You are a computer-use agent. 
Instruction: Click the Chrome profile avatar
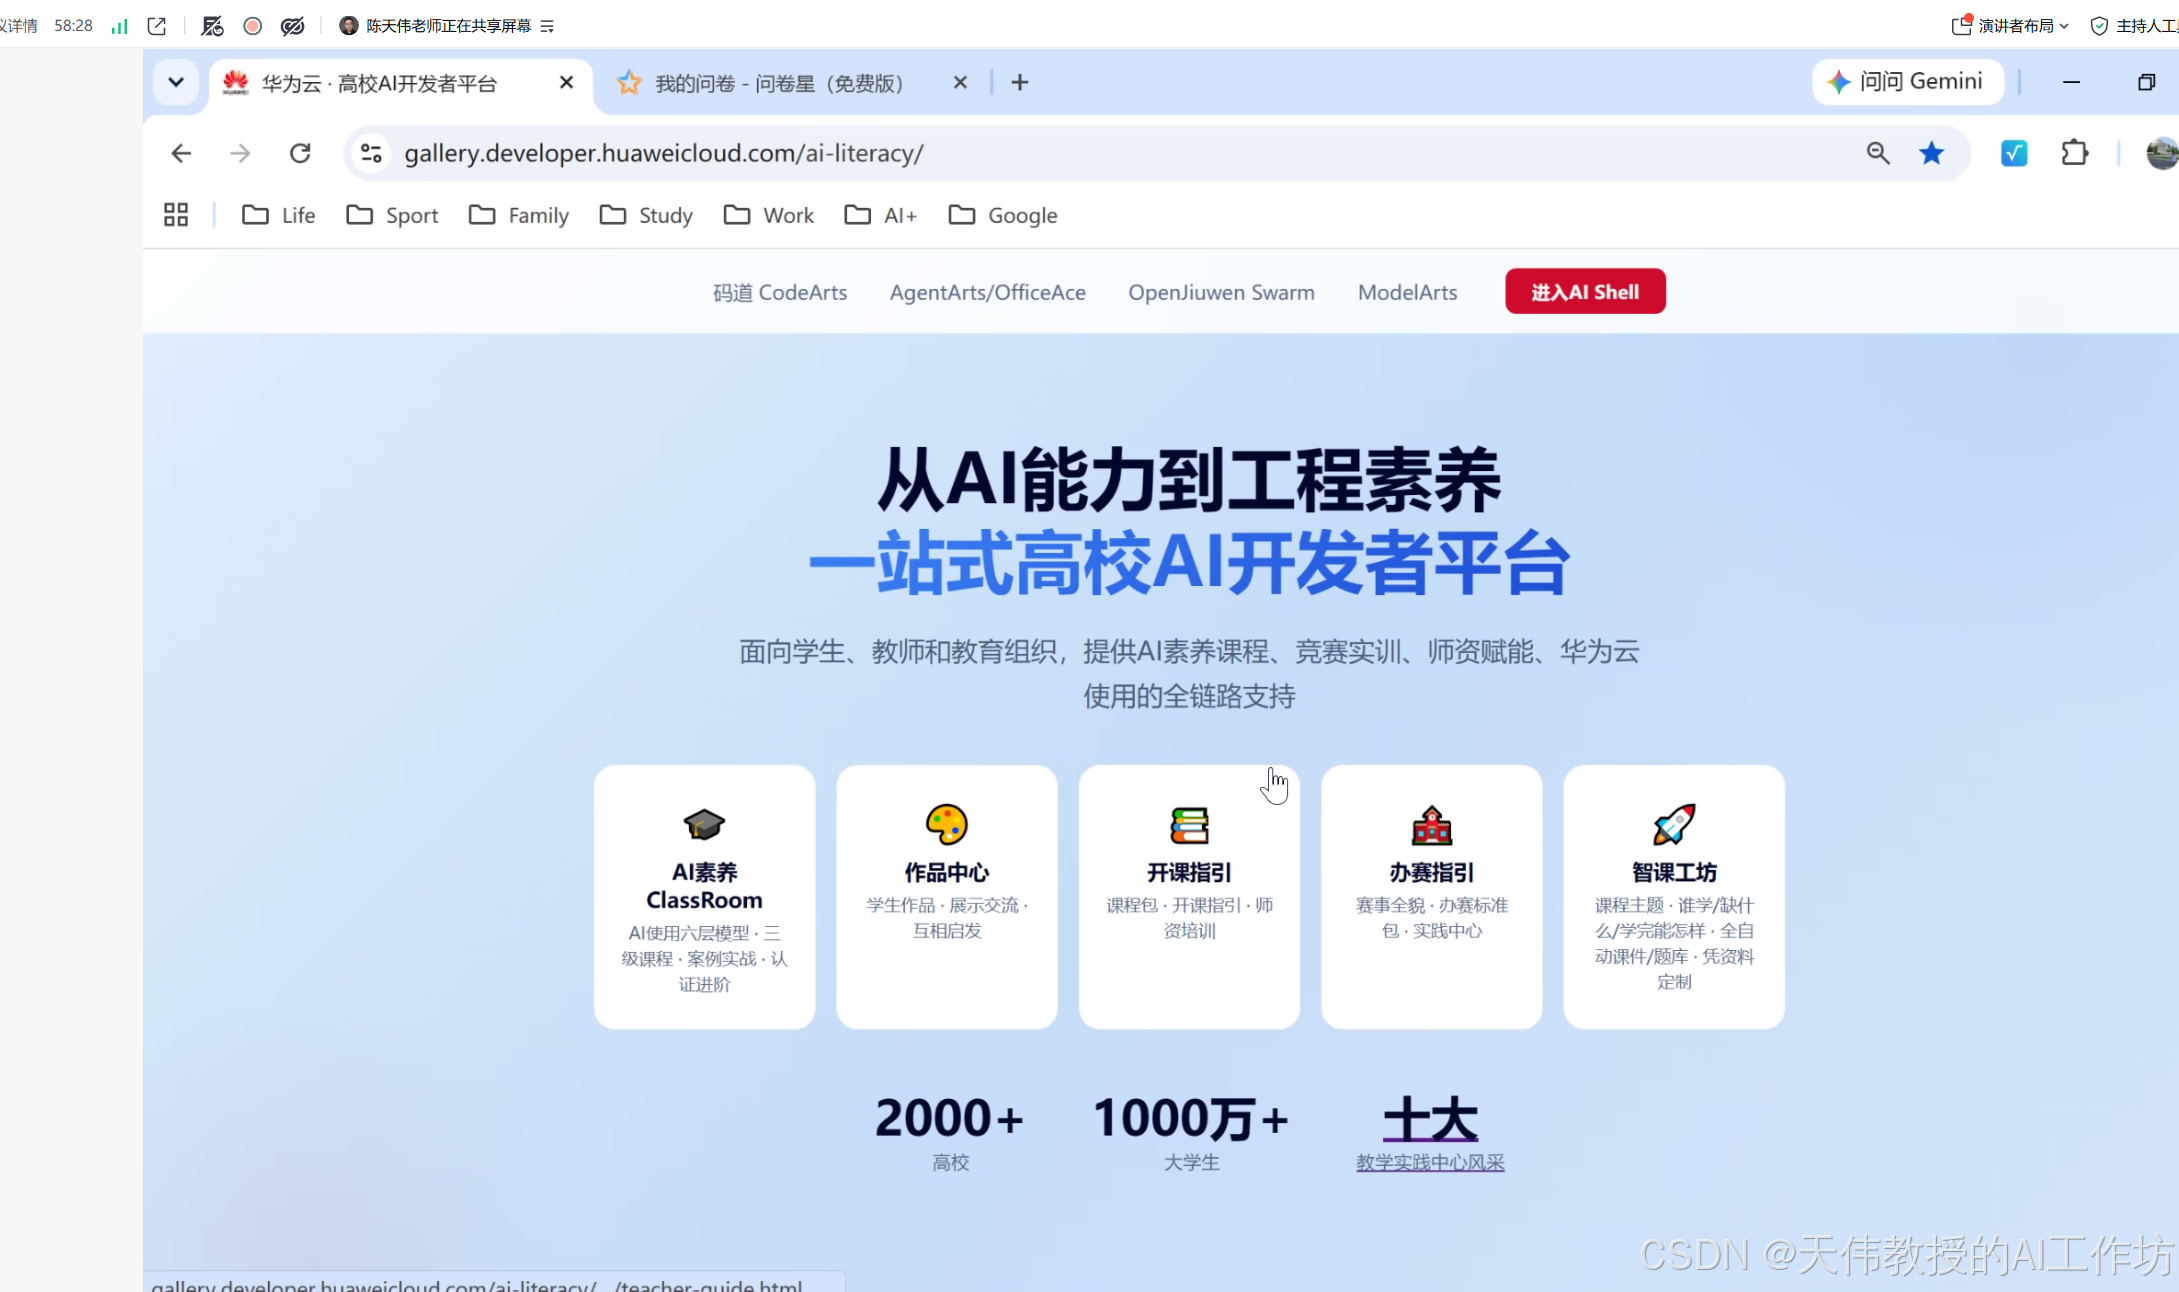(2162, 153)
